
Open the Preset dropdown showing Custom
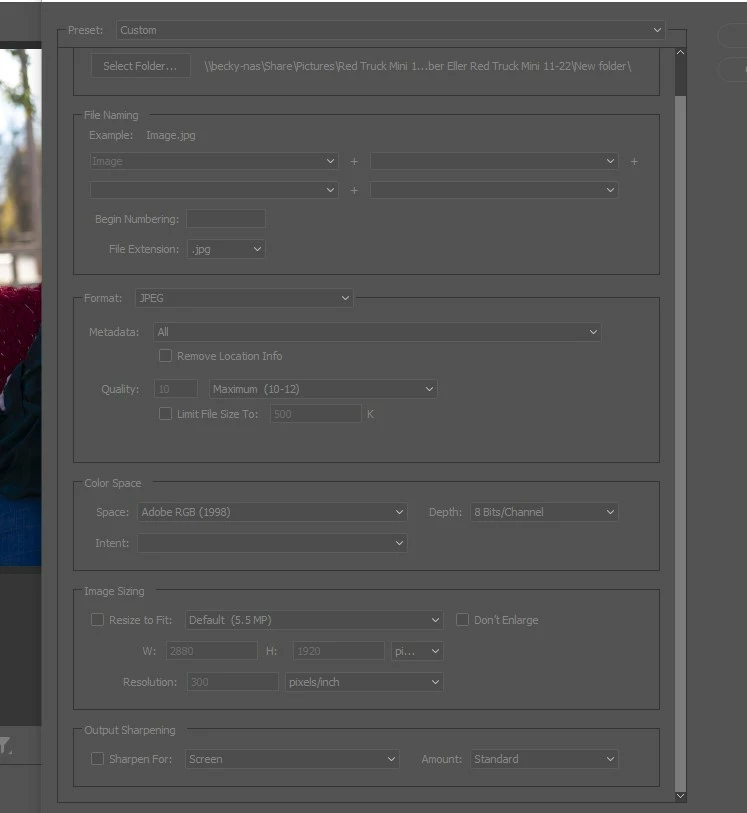click(x=390, y=30)
